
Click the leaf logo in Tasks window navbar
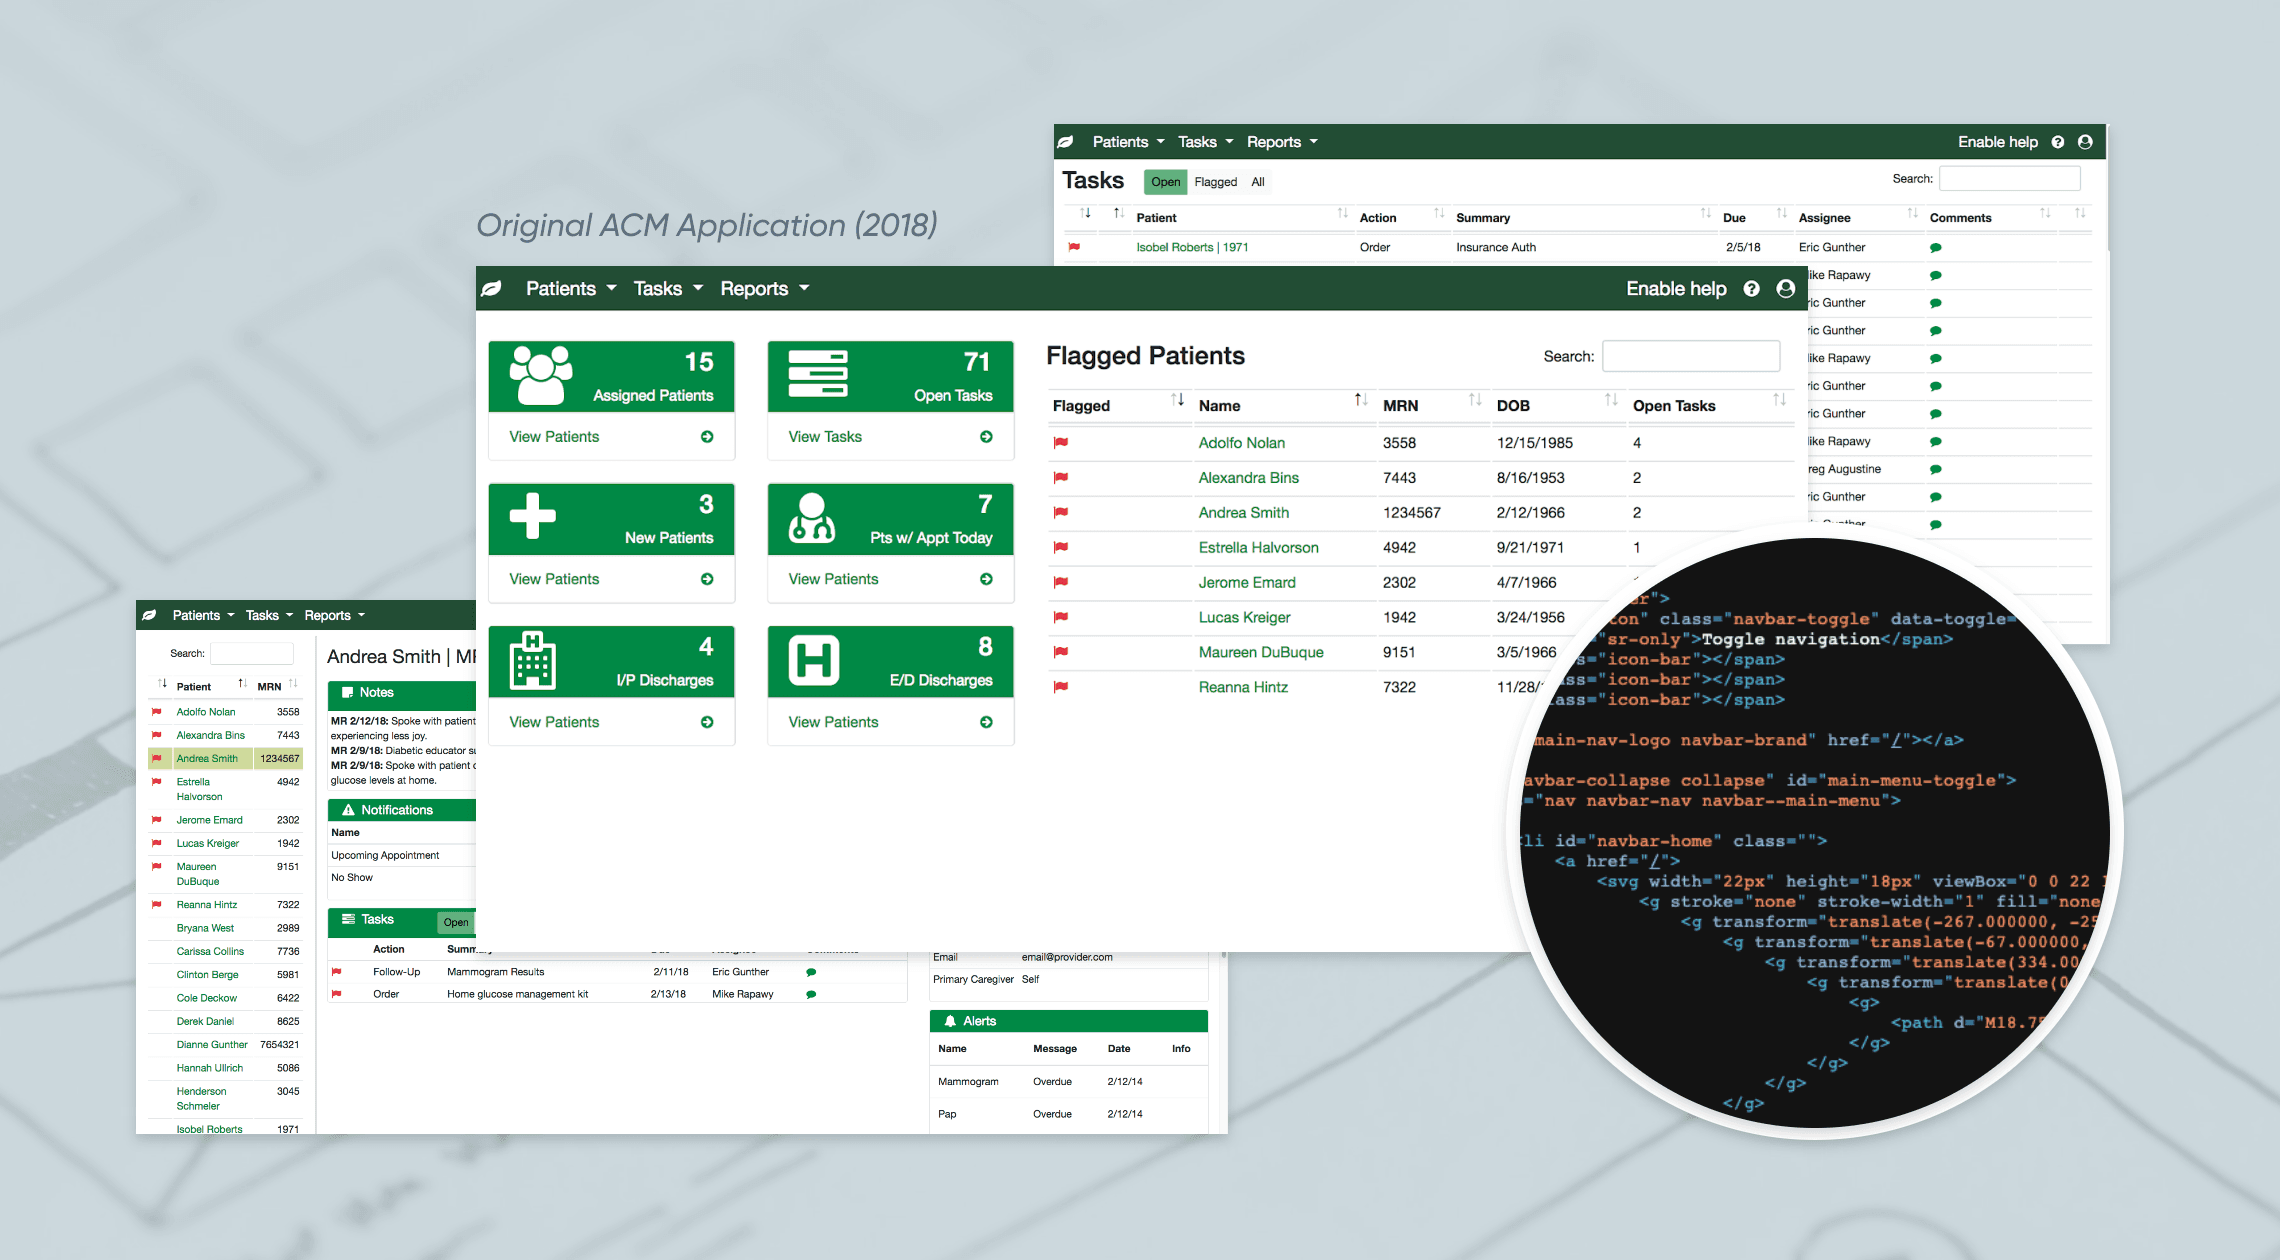click(x=1066, y=142)
